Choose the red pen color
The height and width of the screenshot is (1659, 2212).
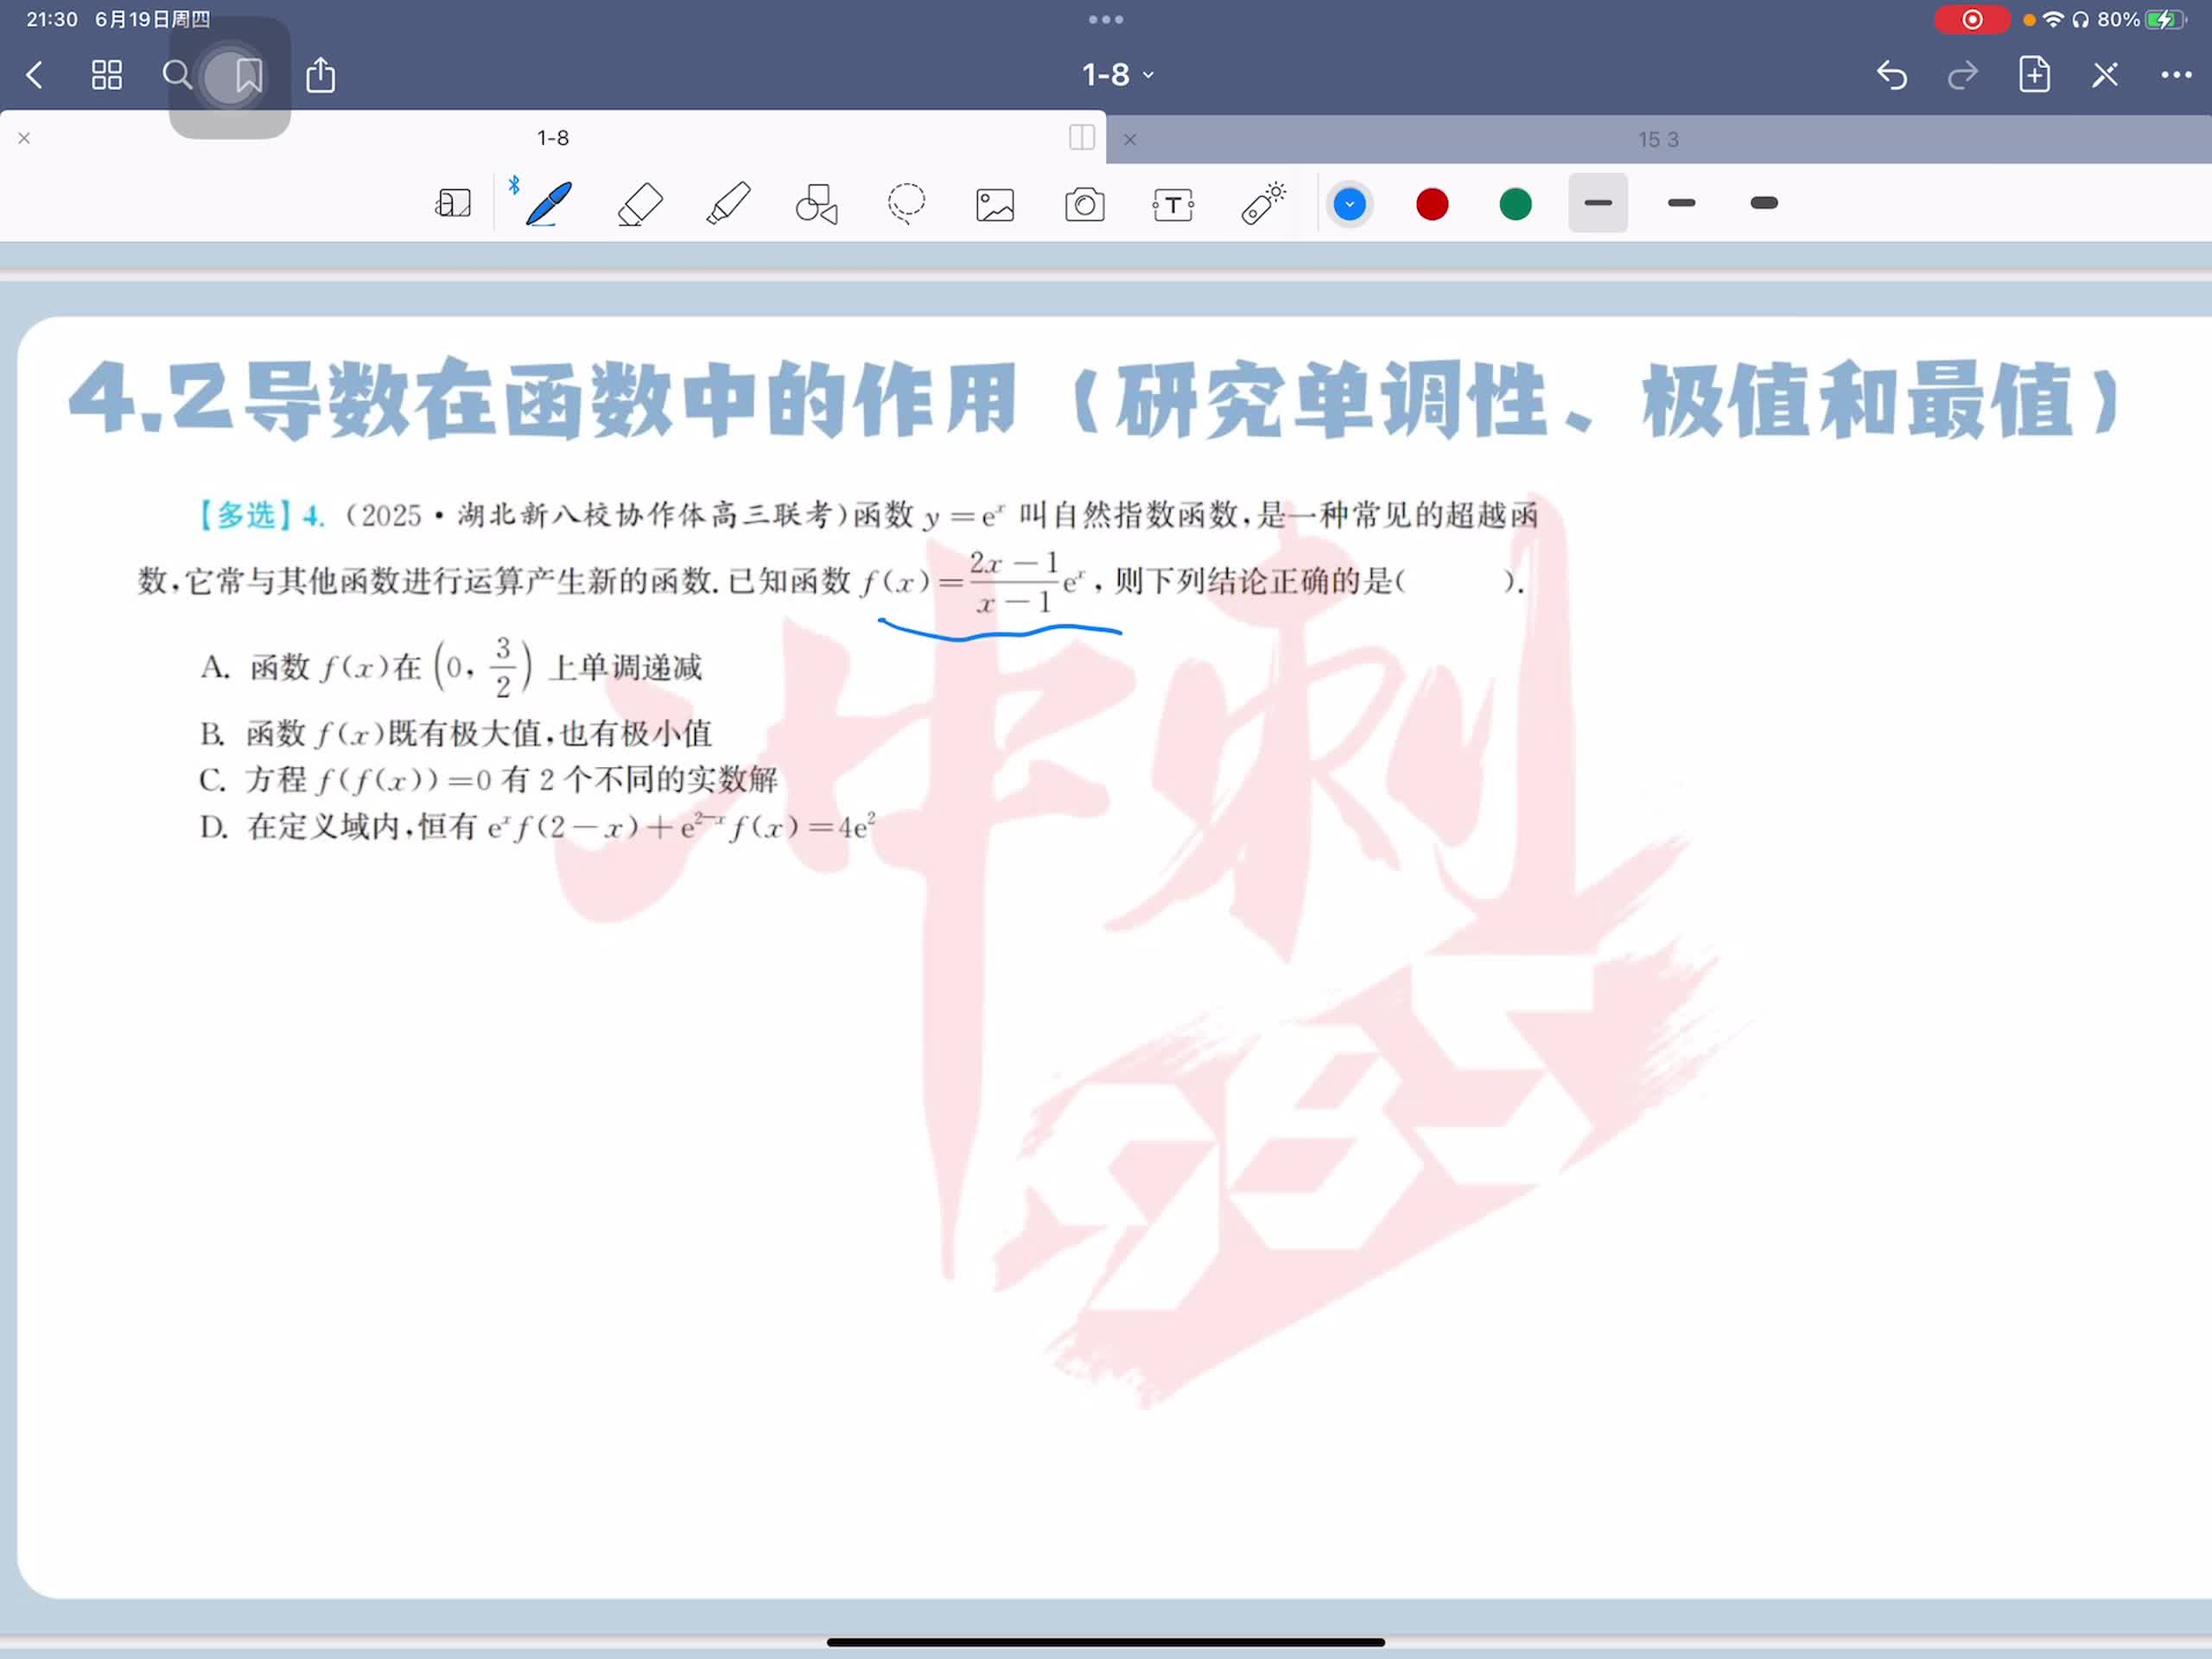1432,204
